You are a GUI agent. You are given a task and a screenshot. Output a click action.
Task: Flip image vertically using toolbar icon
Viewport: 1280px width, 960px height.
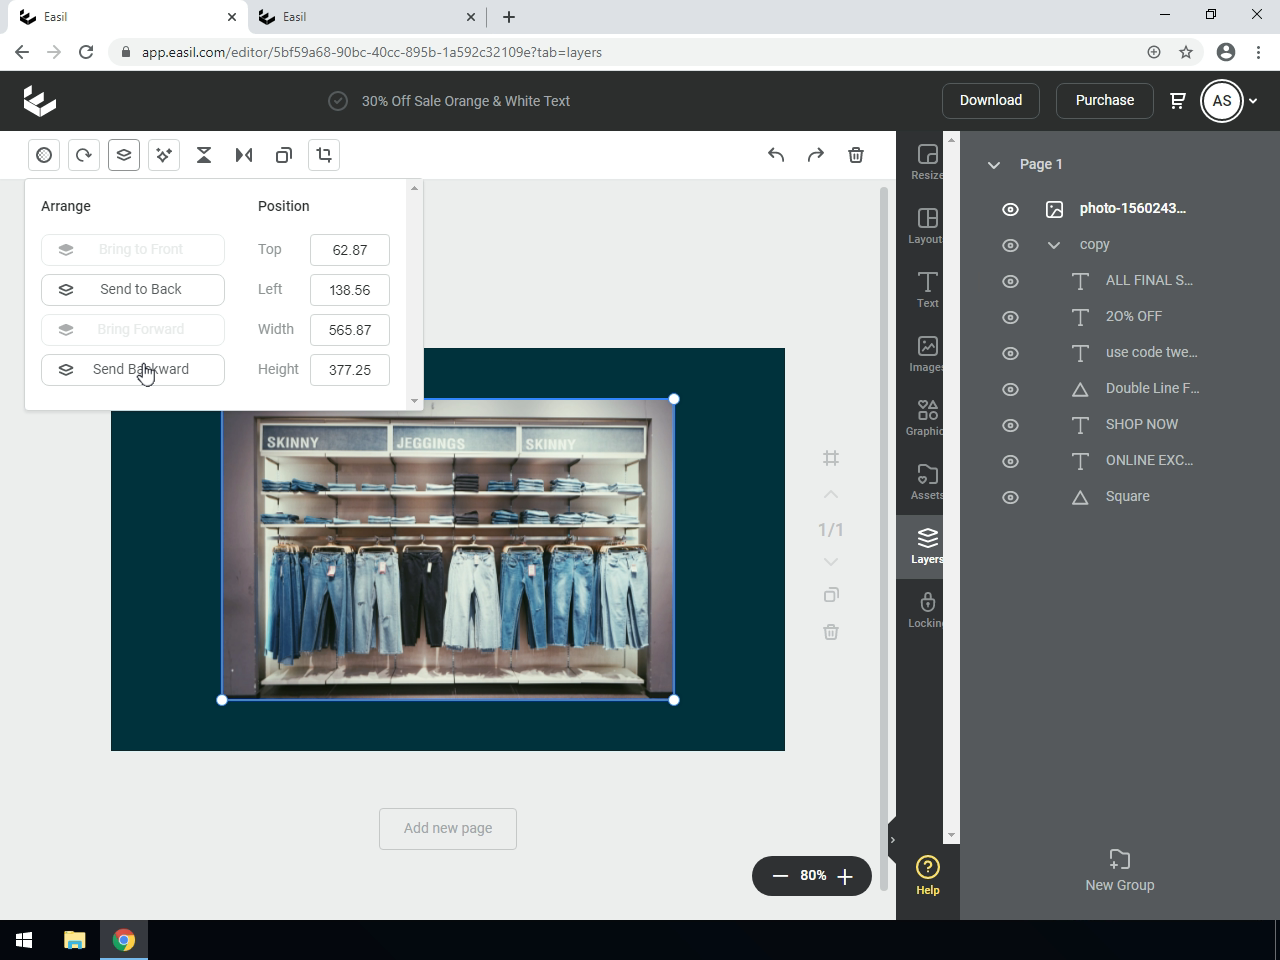click(x=204, y=155)
